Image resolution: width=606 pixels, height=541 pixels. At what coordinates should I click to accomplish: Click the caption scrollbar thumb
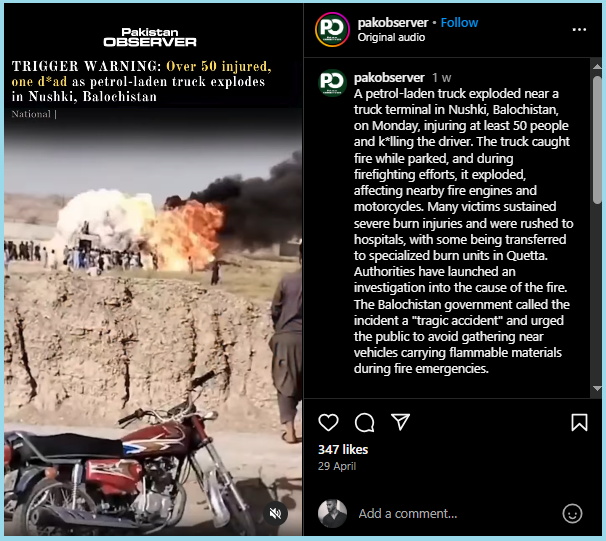[x=597, y=139]
